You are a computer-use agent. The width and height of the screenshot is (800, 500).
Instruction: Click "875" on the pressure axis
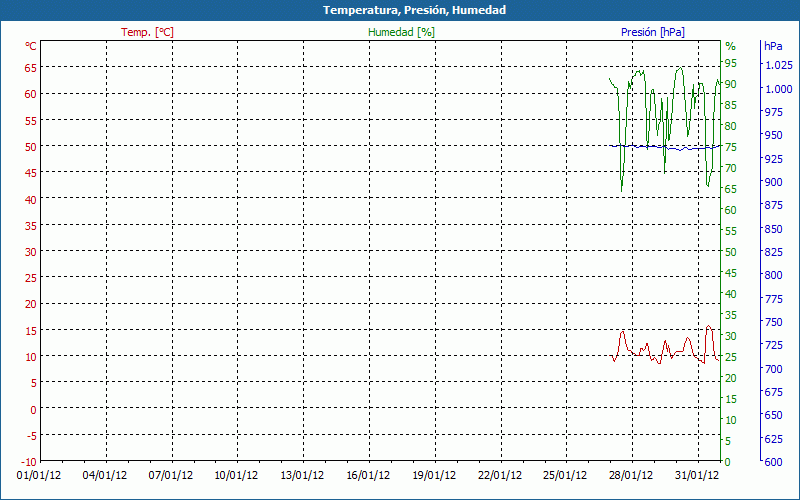[773, 205]
